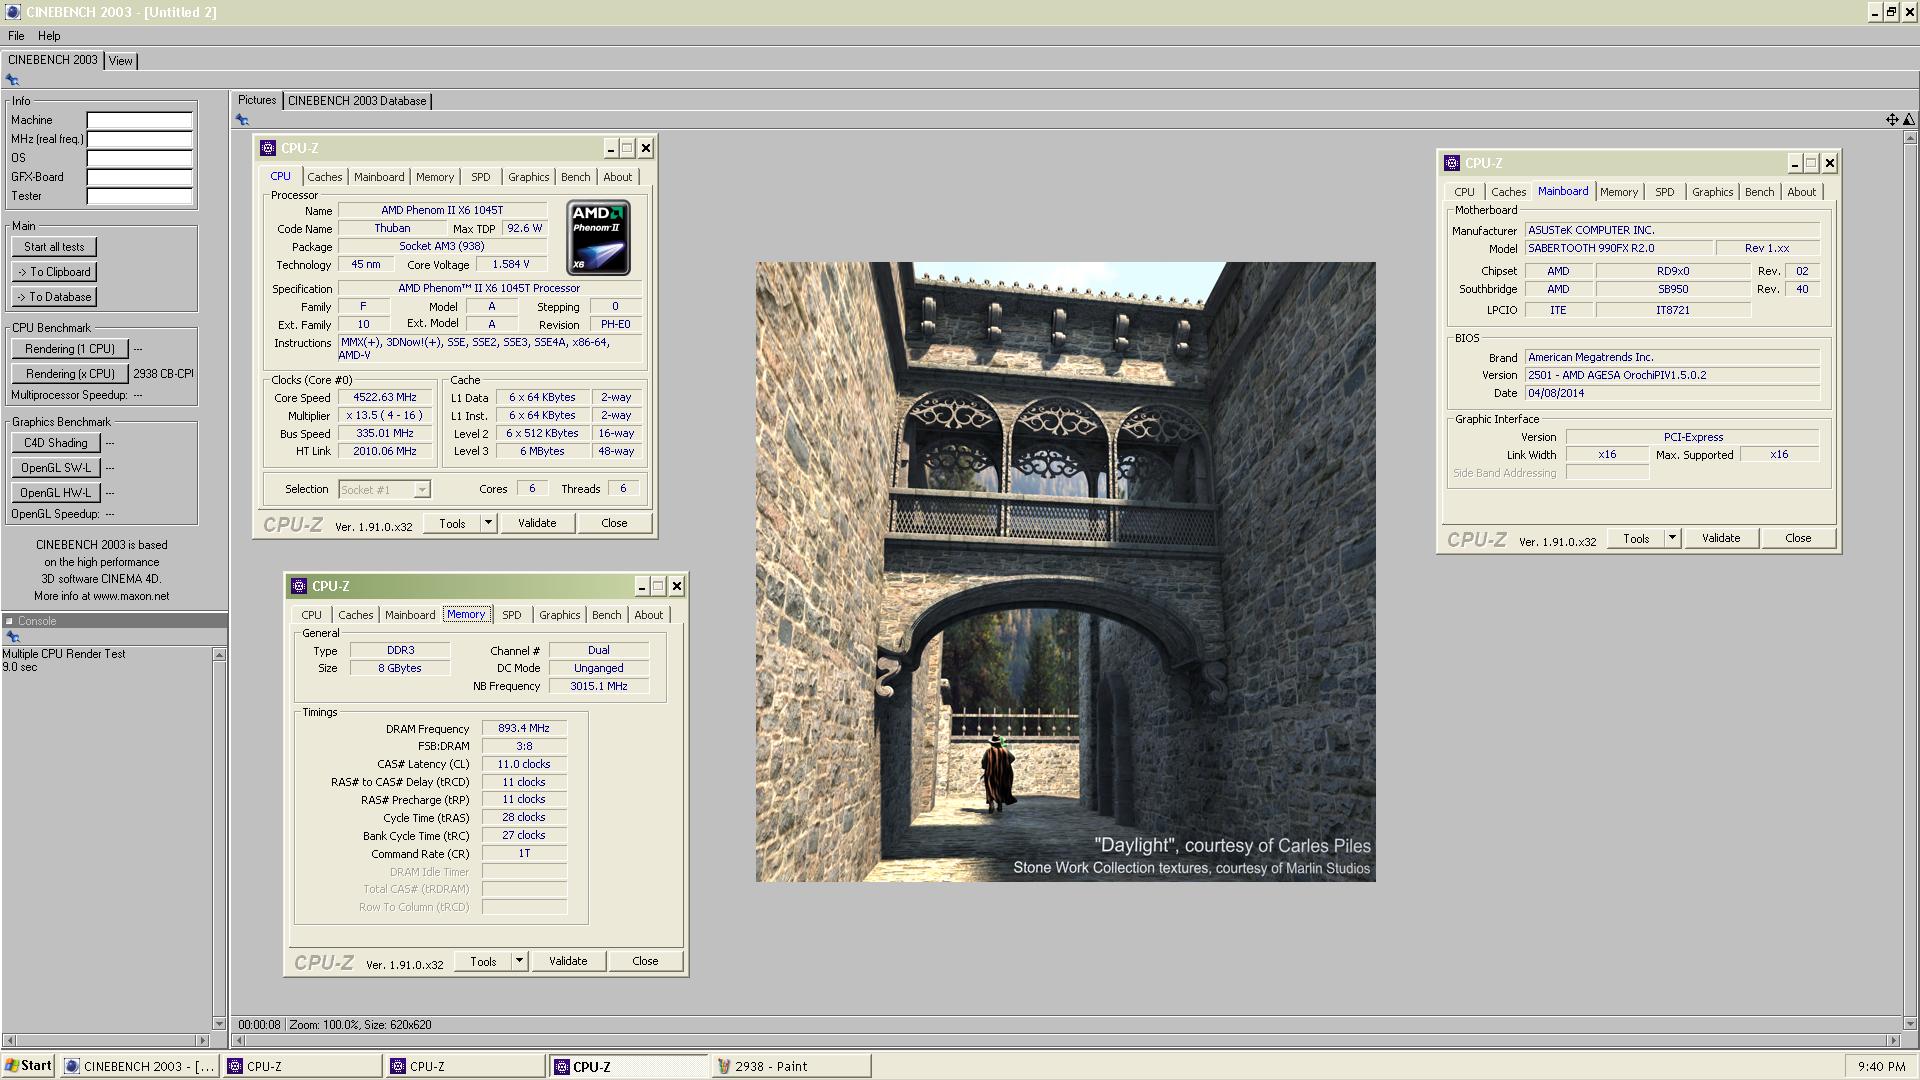
Task: Click into the OS input field
Action: (x=139, y=158)
